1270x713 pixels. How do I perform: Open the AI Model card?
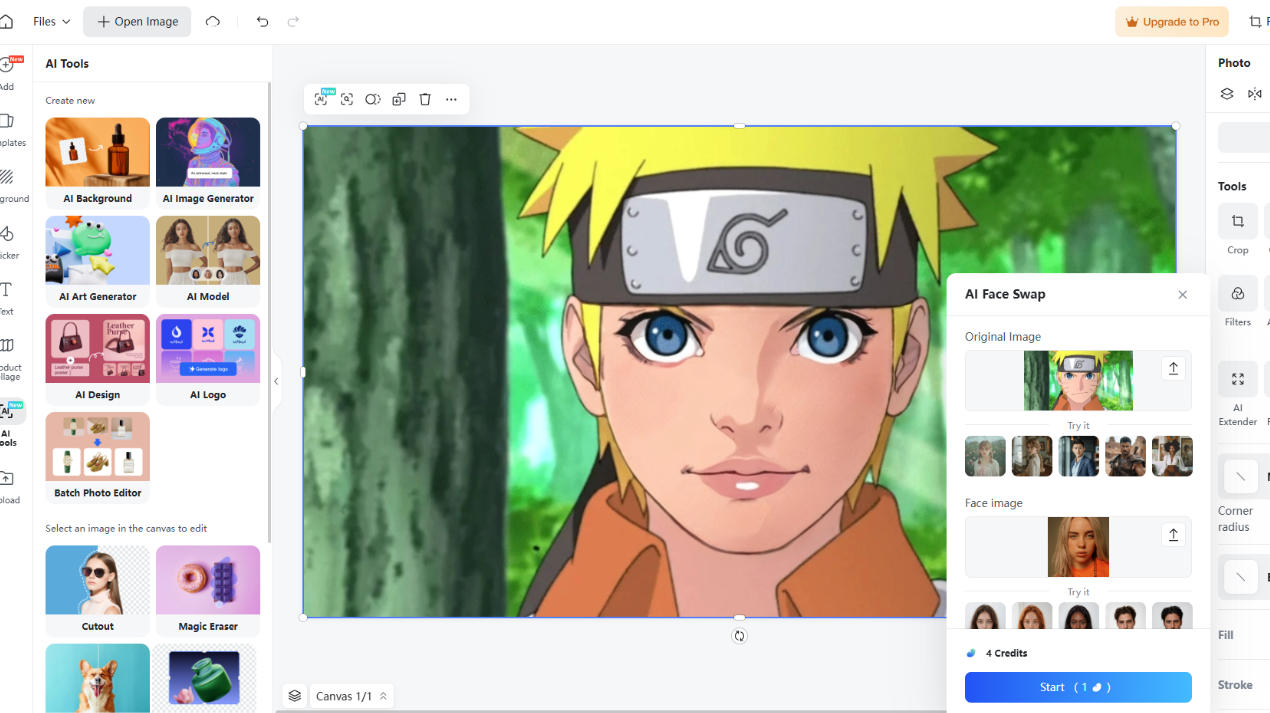[x=208, y=261]
